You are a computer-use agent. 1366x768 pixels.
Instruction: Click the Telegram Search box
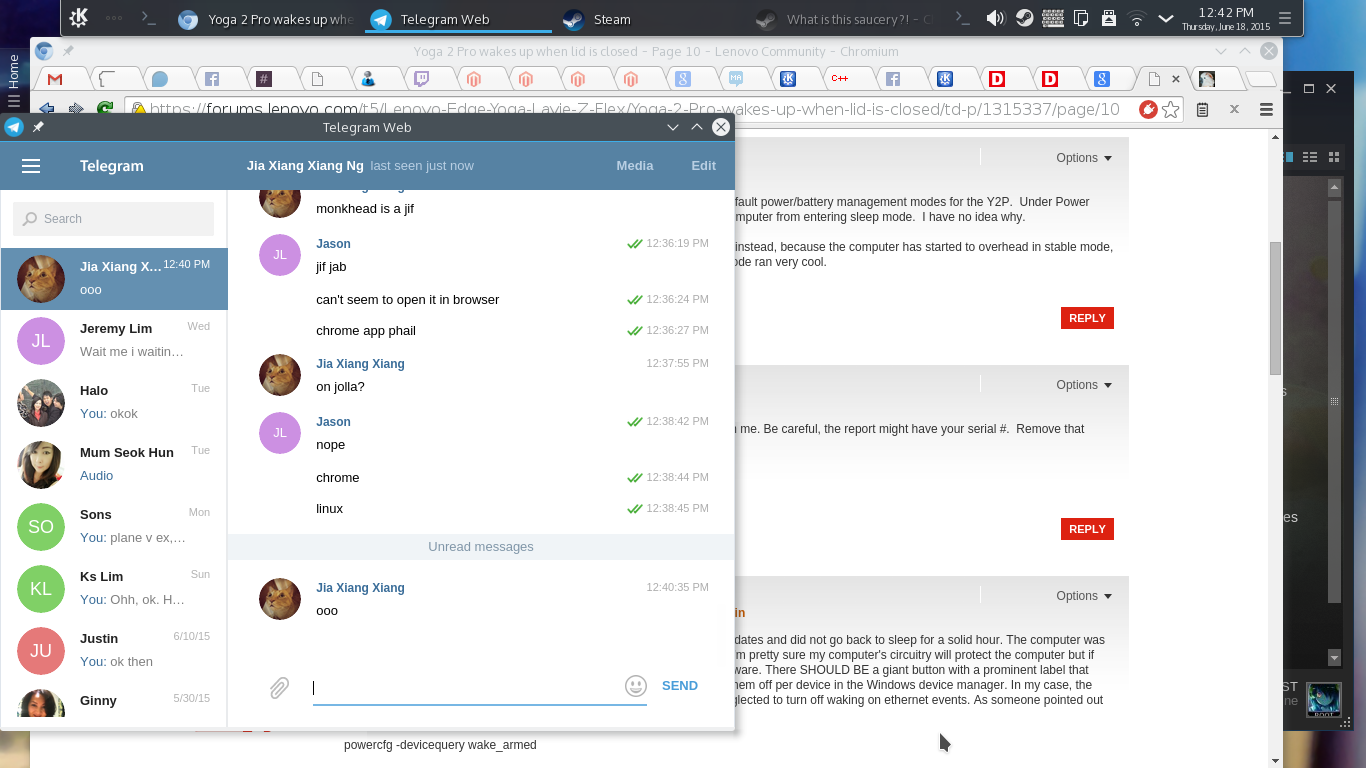(114, 219)
